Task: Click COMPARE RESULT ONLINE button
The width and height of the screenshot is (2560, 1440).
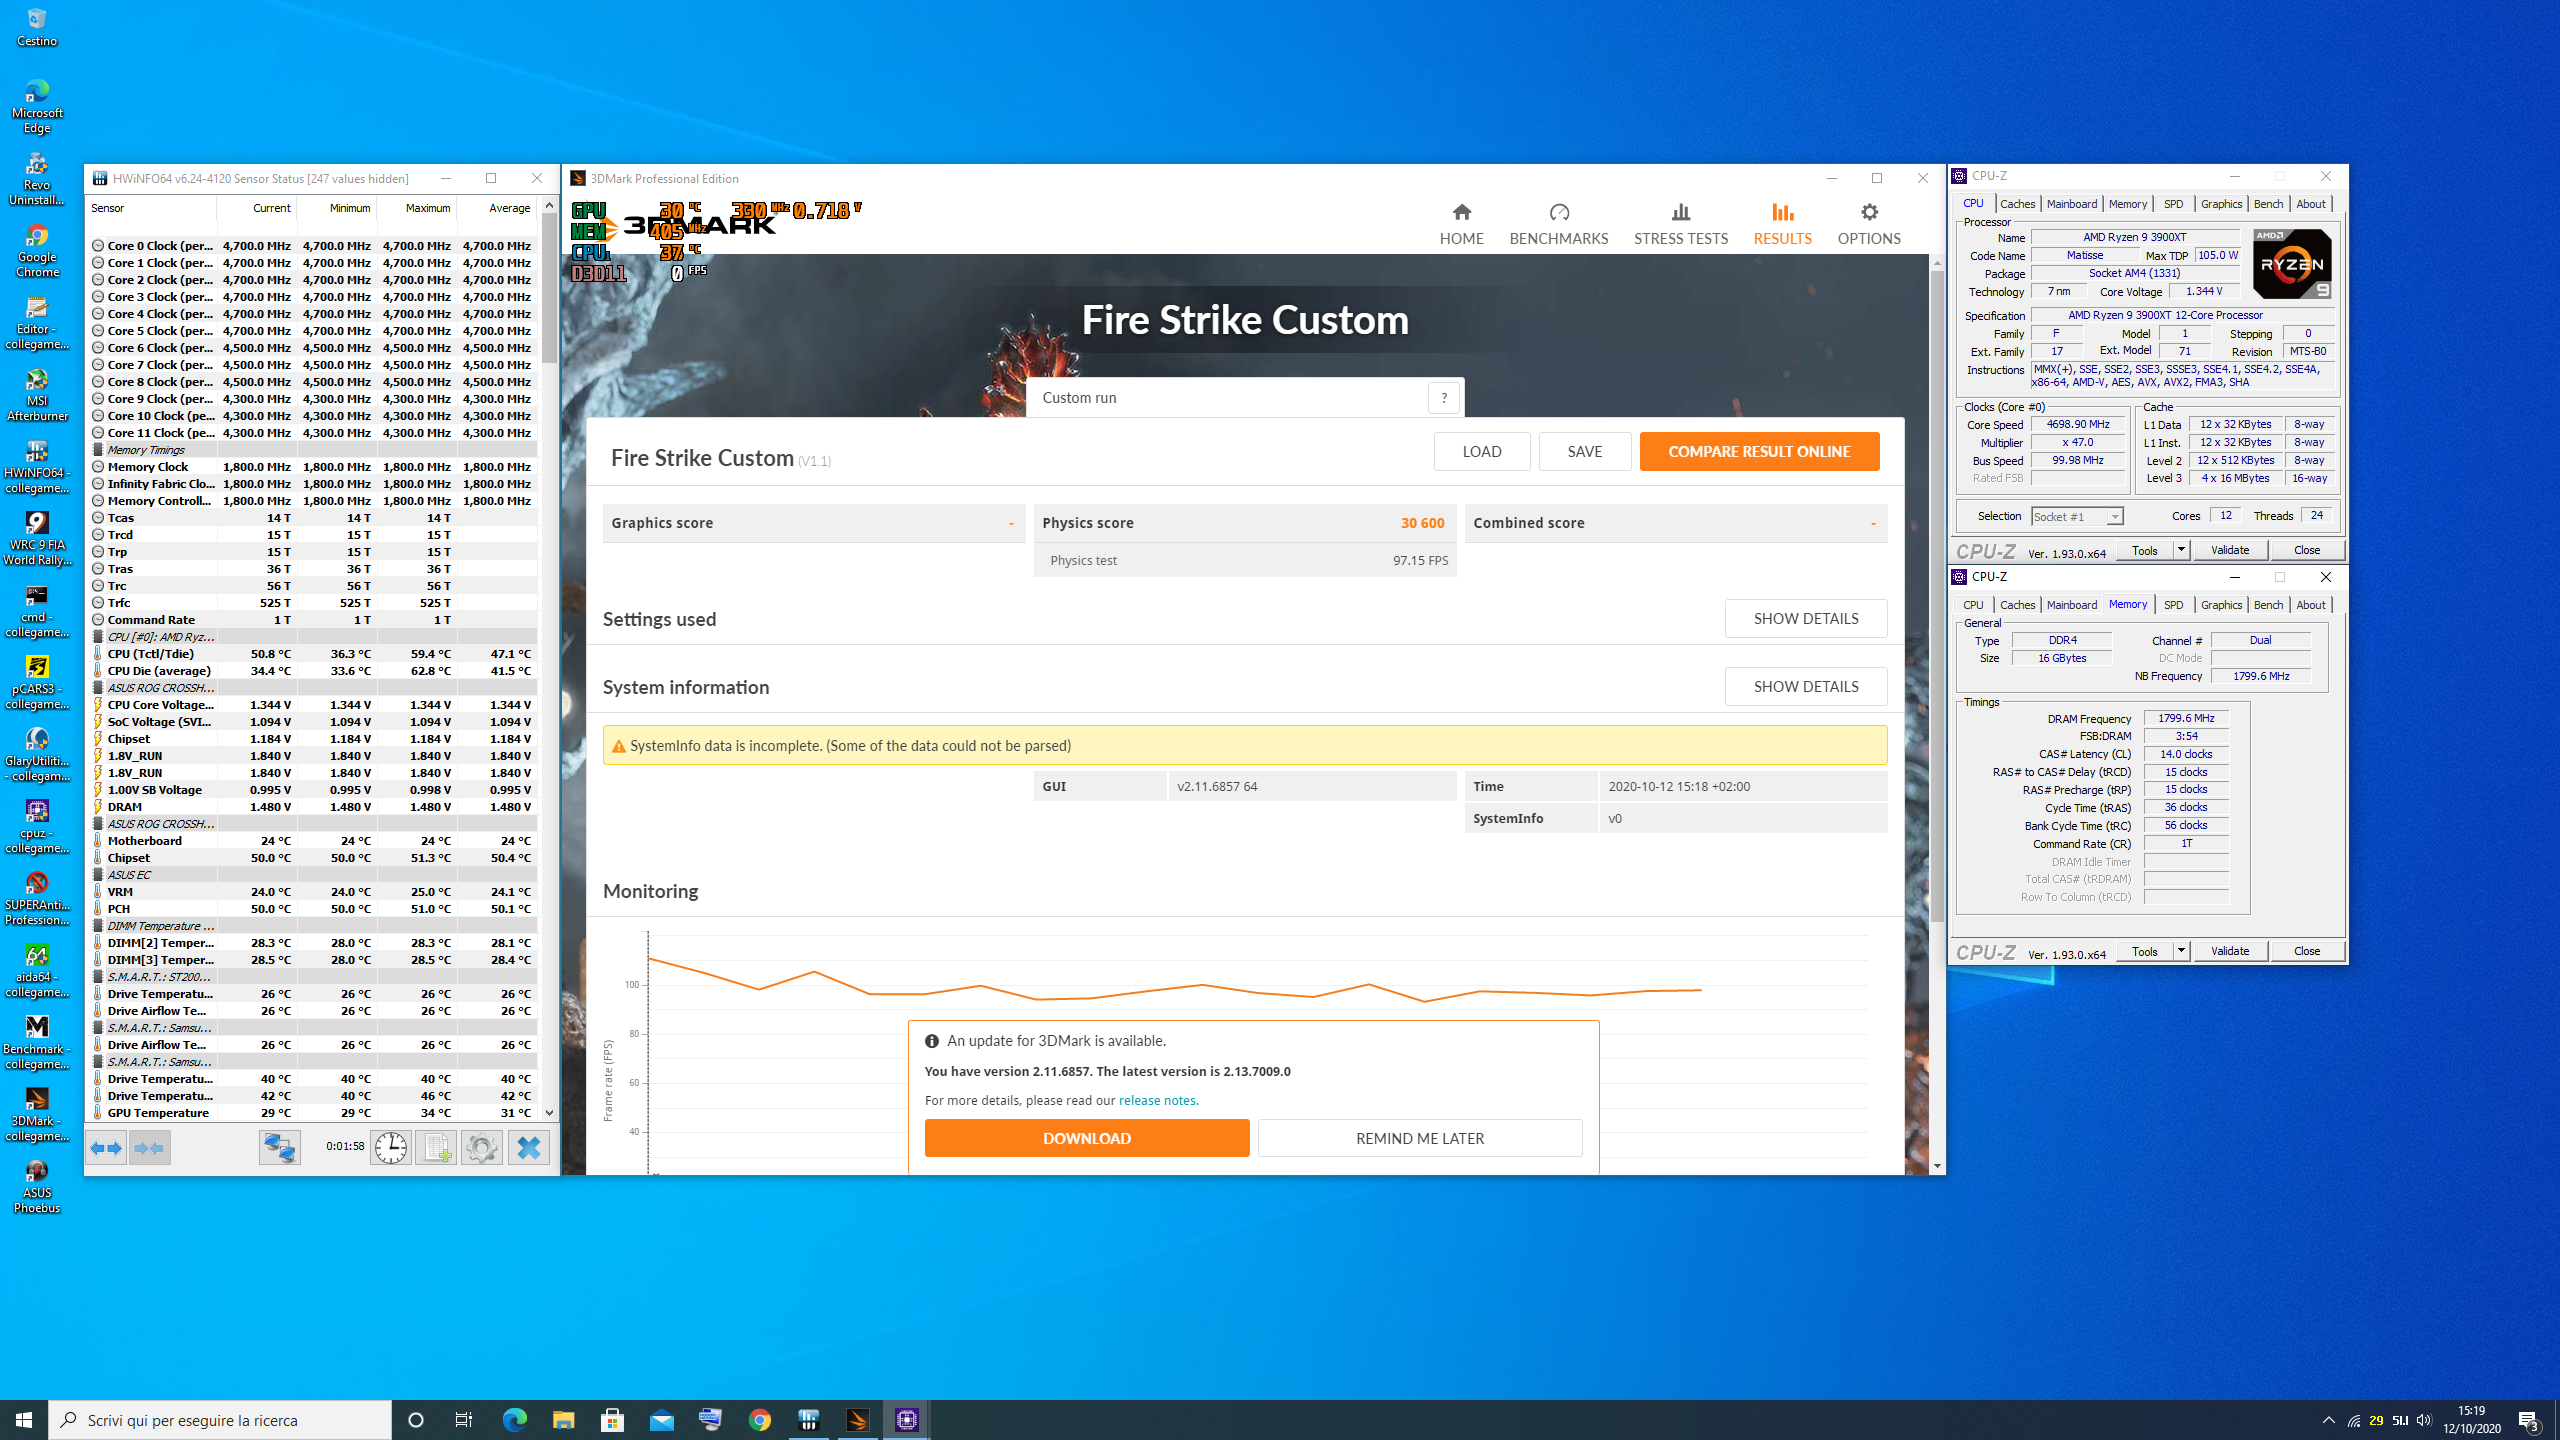Action: pos(1759,452)
